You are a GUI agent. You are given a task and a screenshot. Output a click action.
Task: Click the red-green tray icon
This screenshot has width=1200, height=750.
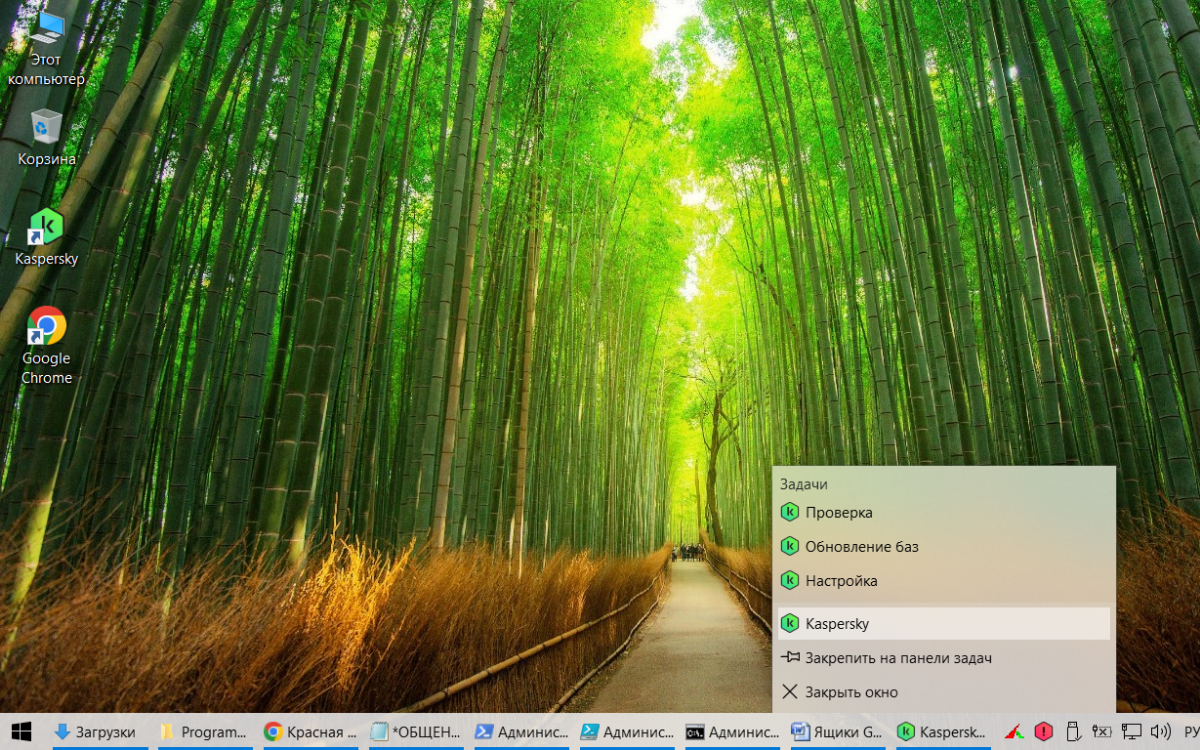pyautogui.click(x=1015, y=732)
